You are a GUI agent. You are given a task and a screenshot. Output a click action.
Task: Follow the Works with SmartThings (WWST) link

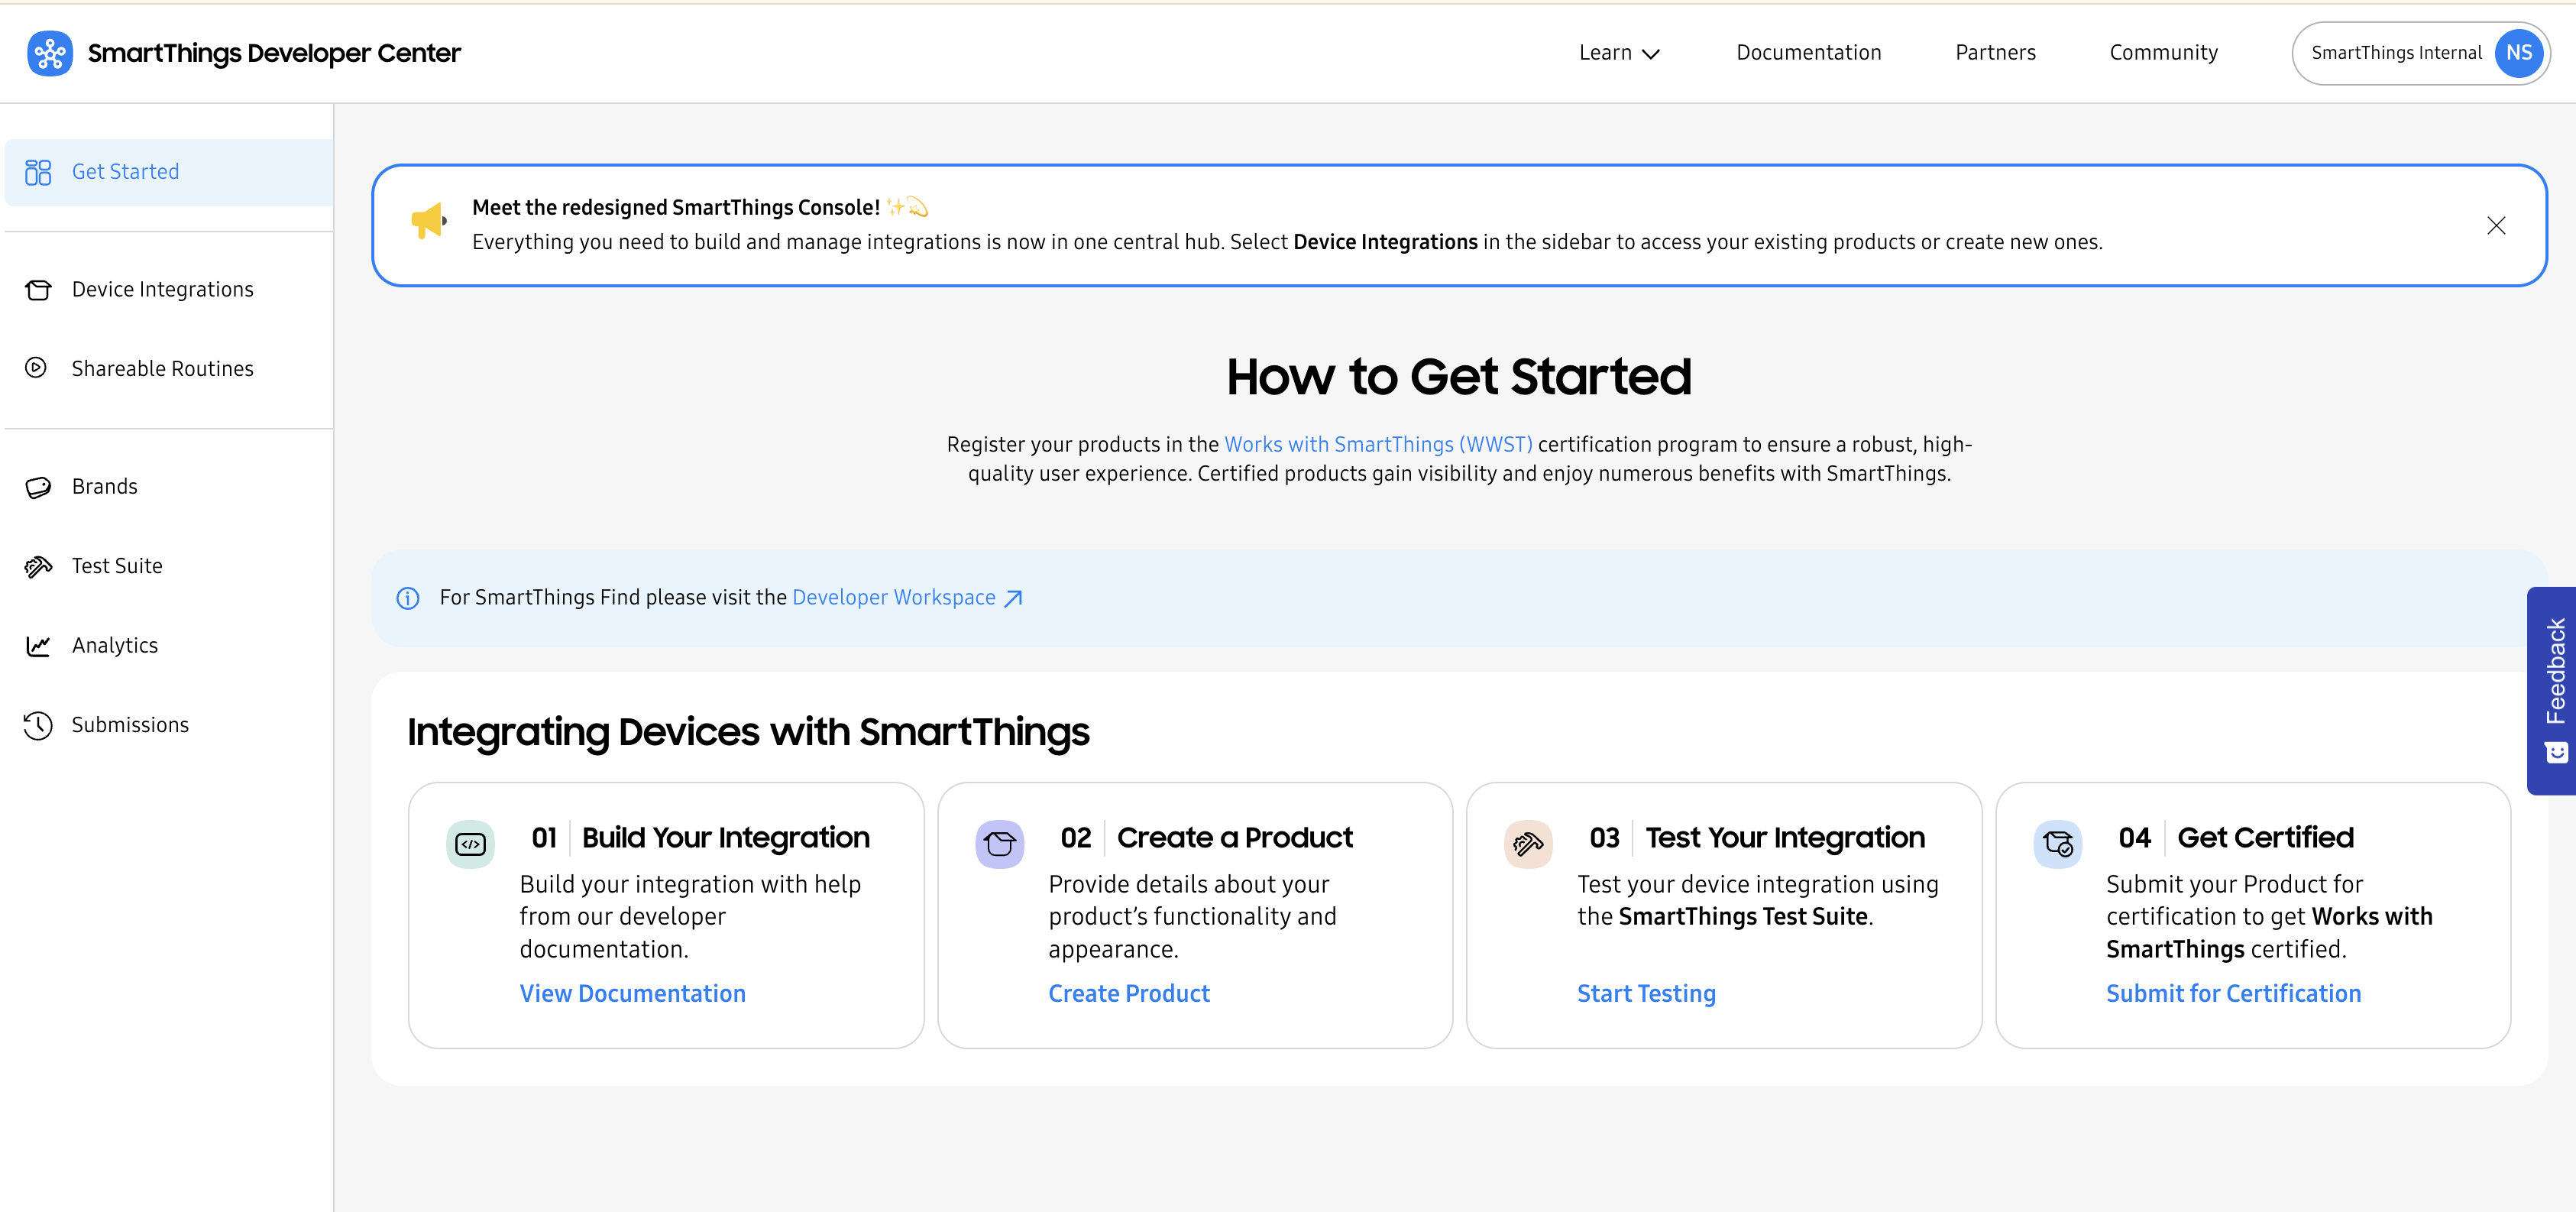[x=1378, y=444]
